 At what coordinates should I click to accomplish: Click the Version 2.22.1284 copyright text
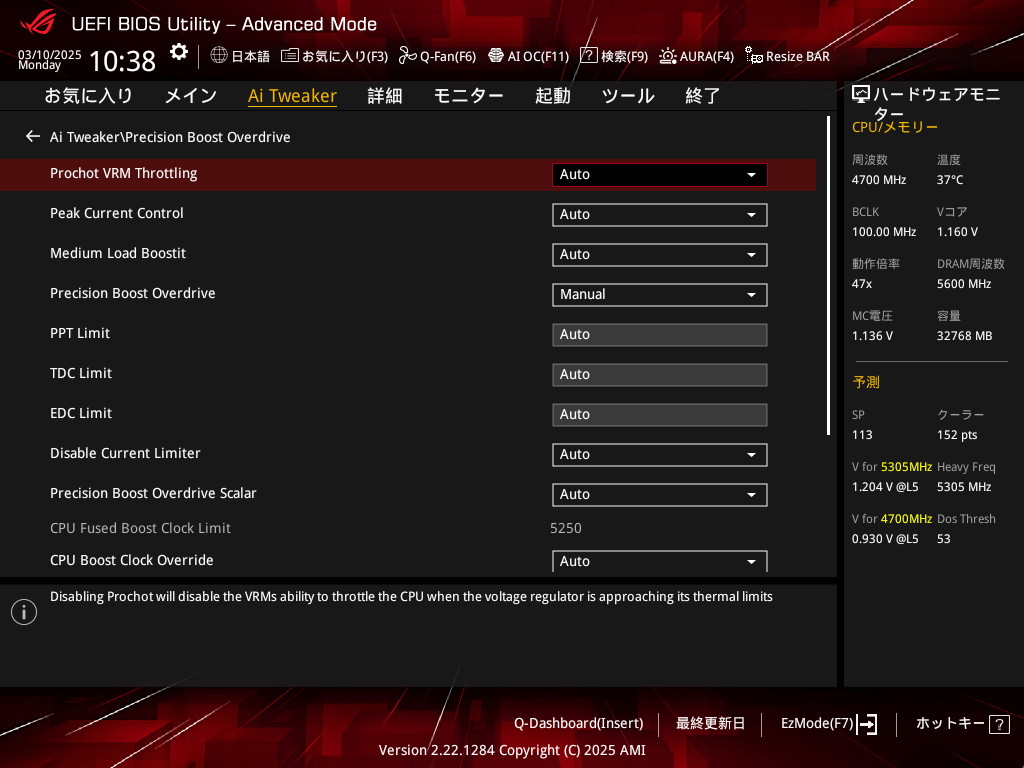(x=512, y=750)
